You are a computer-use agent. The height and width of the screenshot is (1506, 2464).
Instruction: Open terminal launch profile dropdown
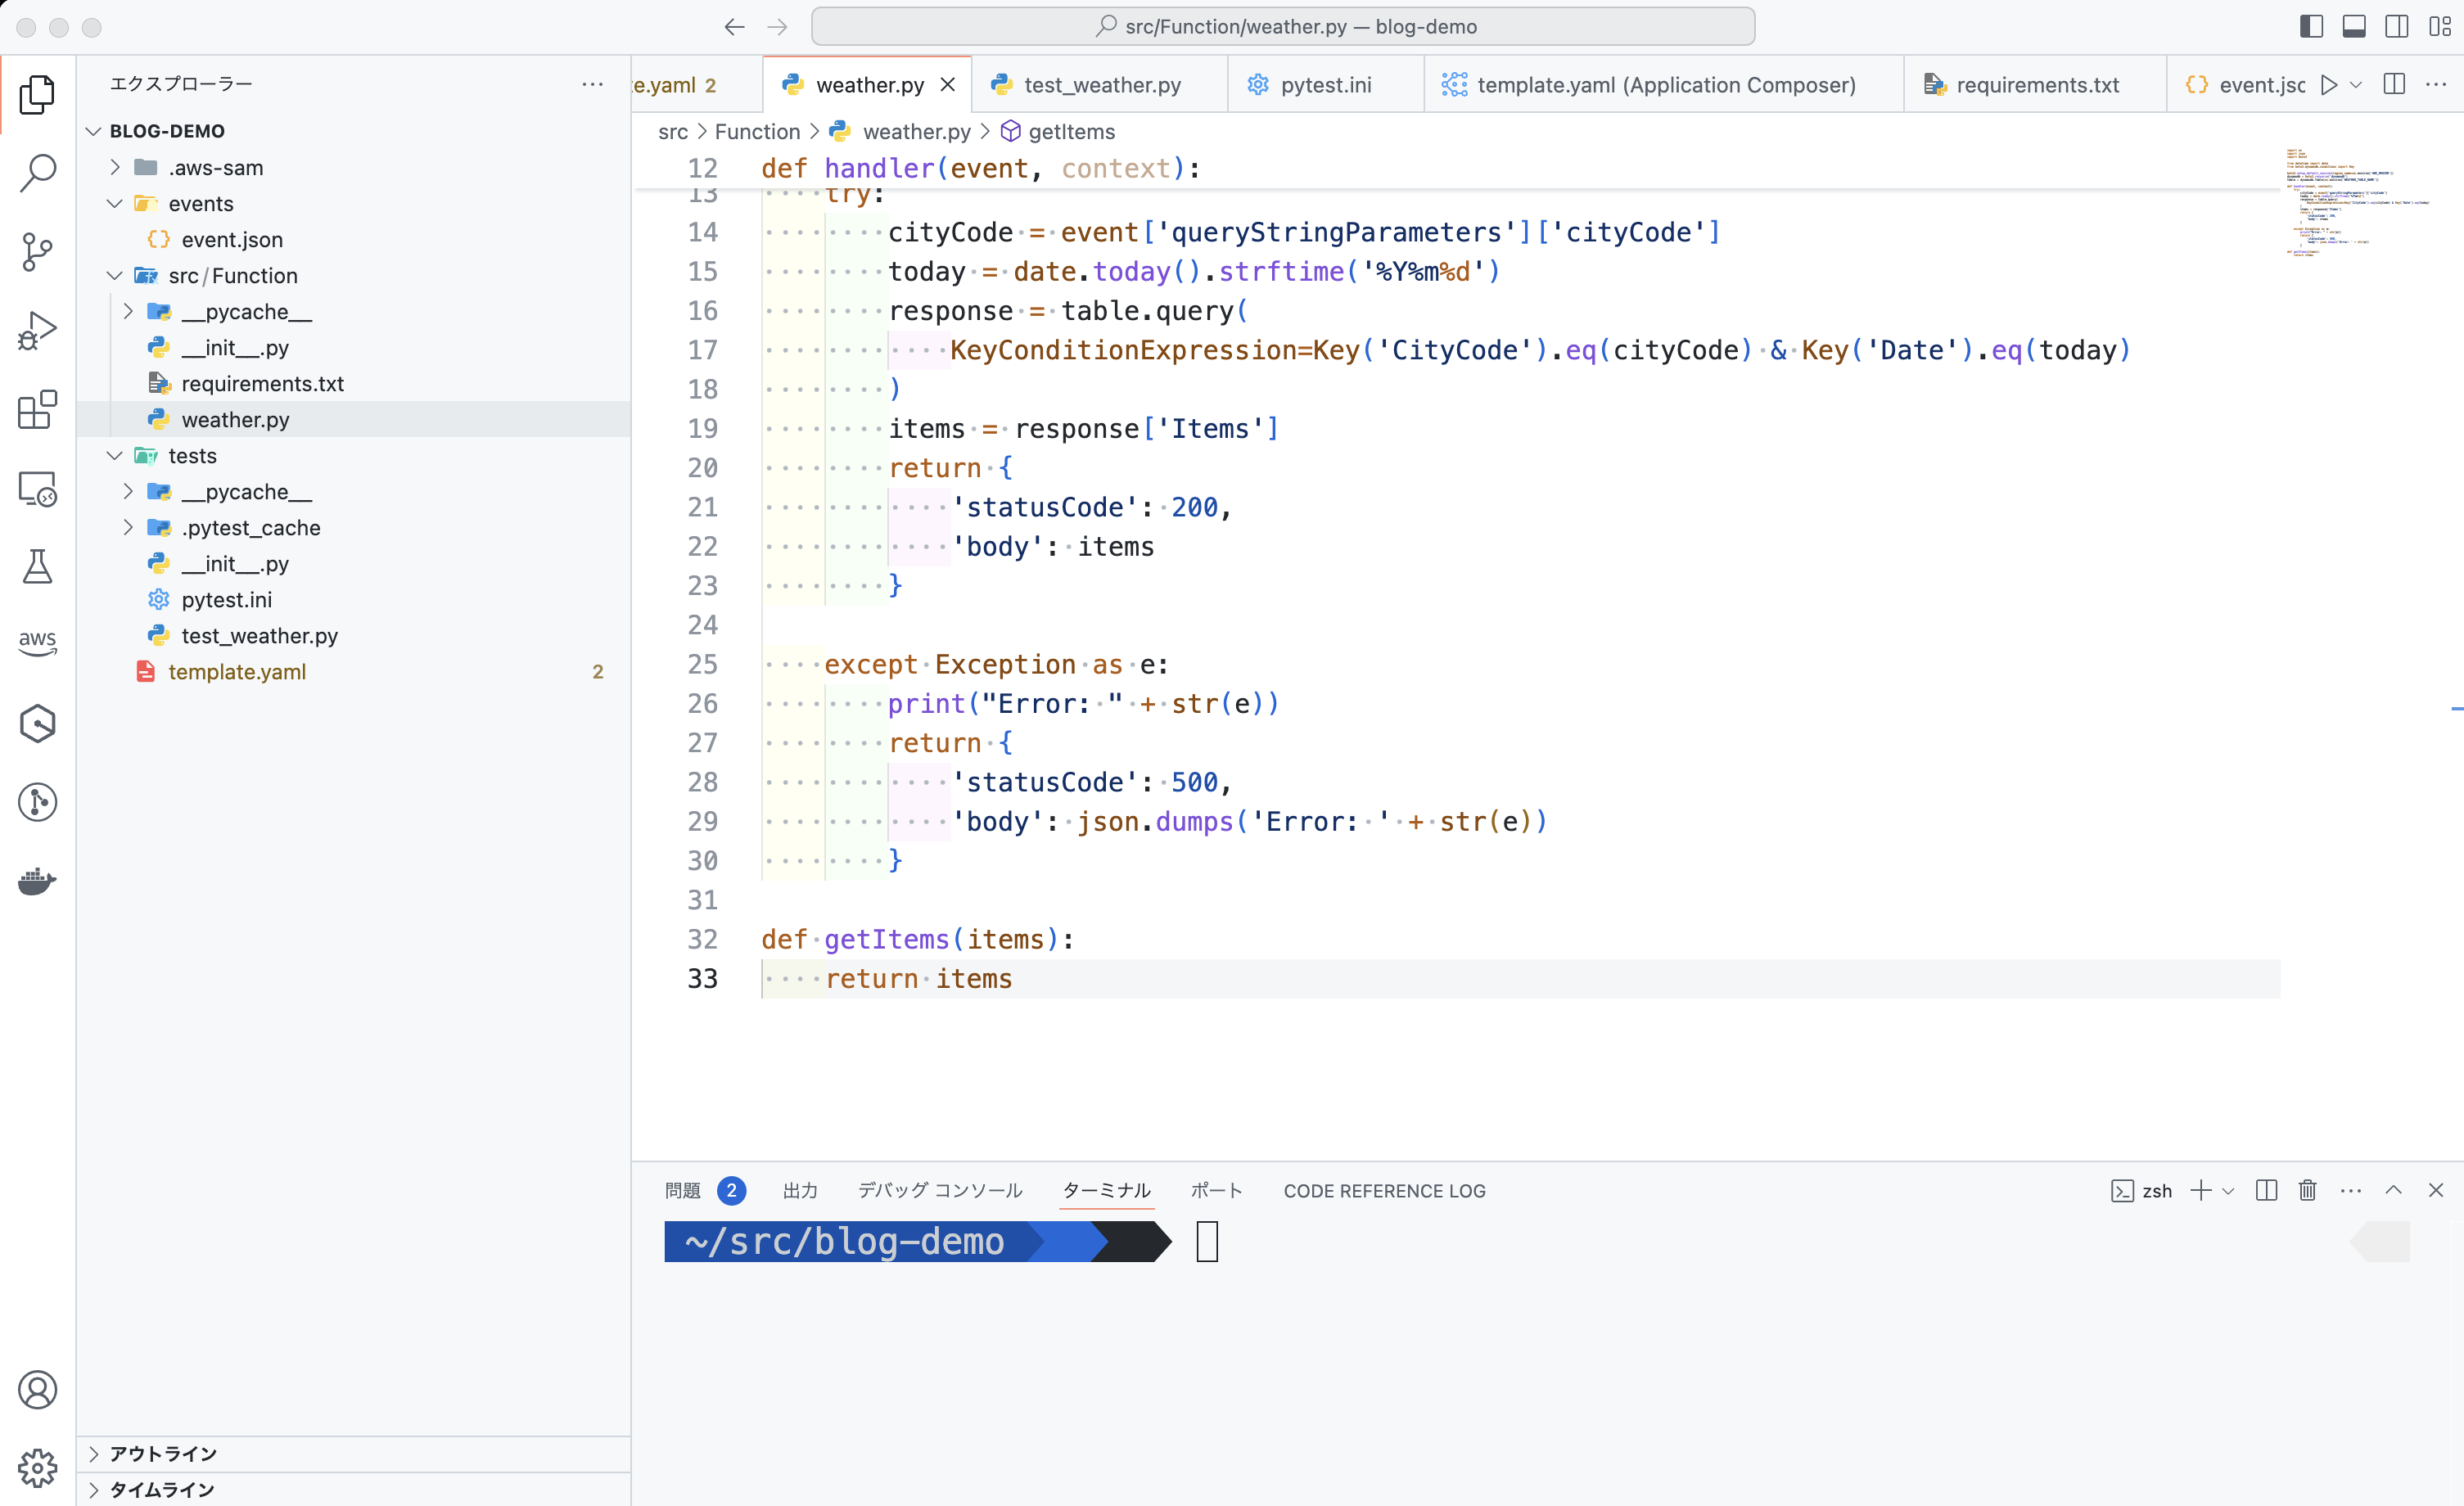tap(2228, 1190)
